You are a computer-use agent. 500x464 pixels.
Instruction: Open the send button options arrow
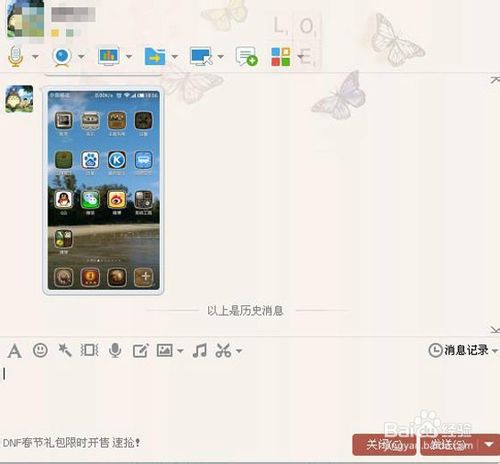click(x=489, y=445)
